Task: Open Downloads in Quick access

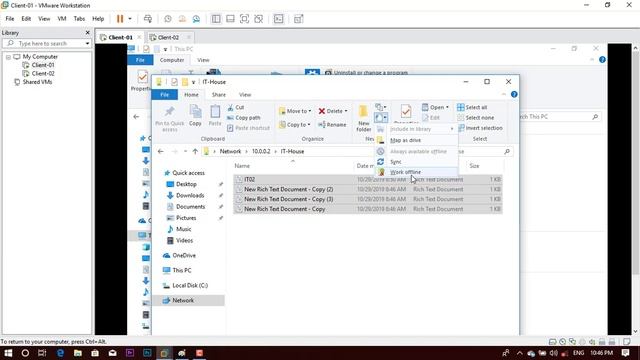Action: point(190,196)
